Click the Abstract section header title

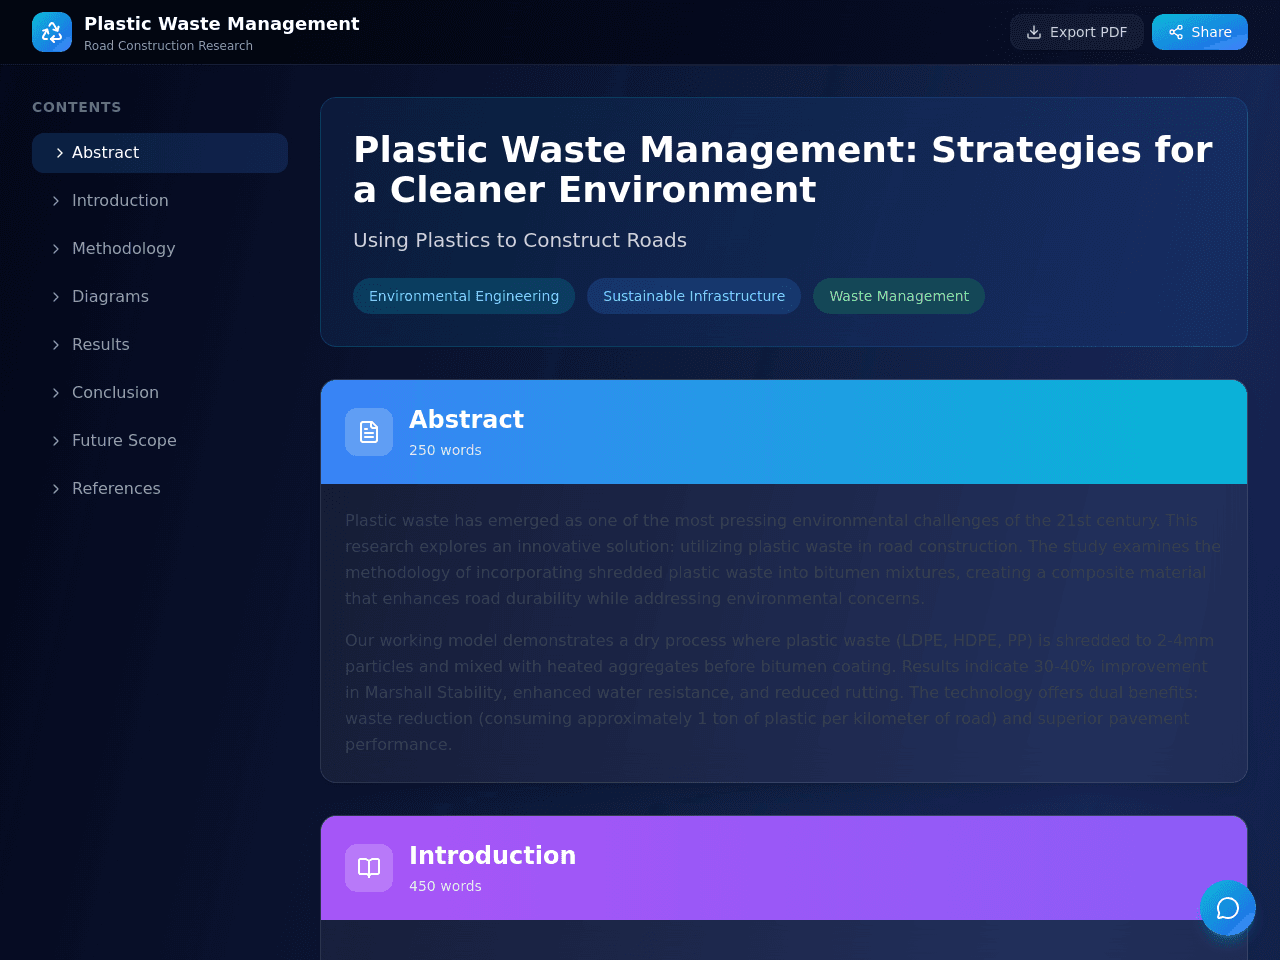466,420
